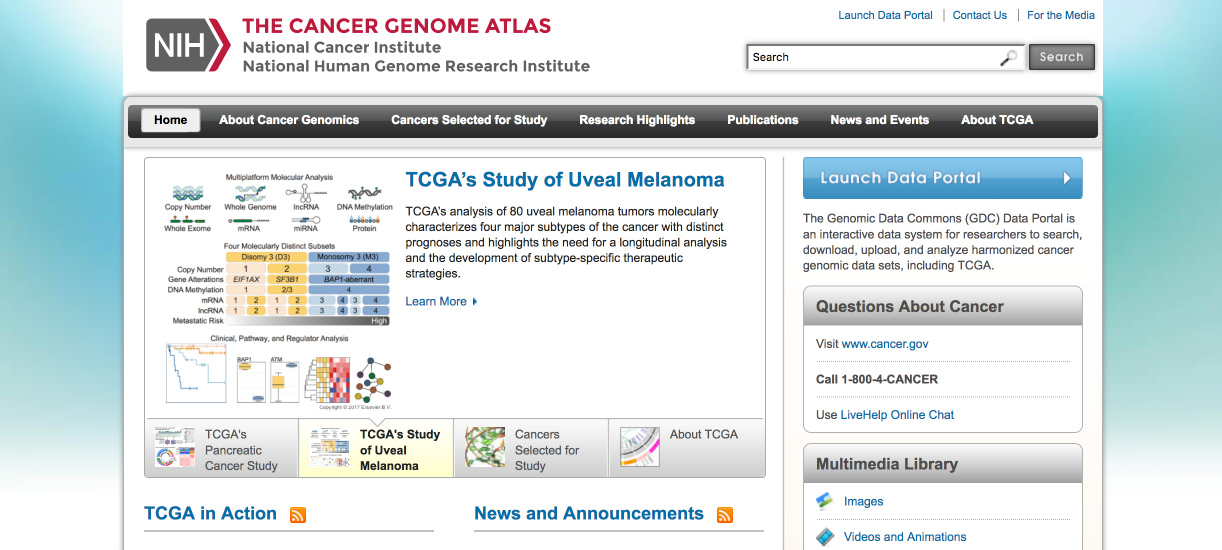
Task: Select the About TCGA slide thumbnail
Action: (640, 447)
